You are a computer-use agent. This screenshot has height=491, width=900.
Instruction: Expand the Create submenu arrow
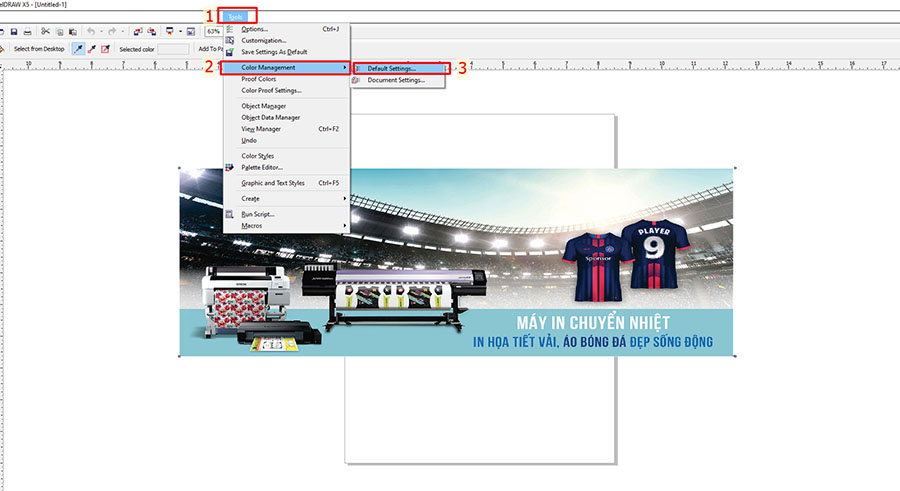(x=344, y=198)
